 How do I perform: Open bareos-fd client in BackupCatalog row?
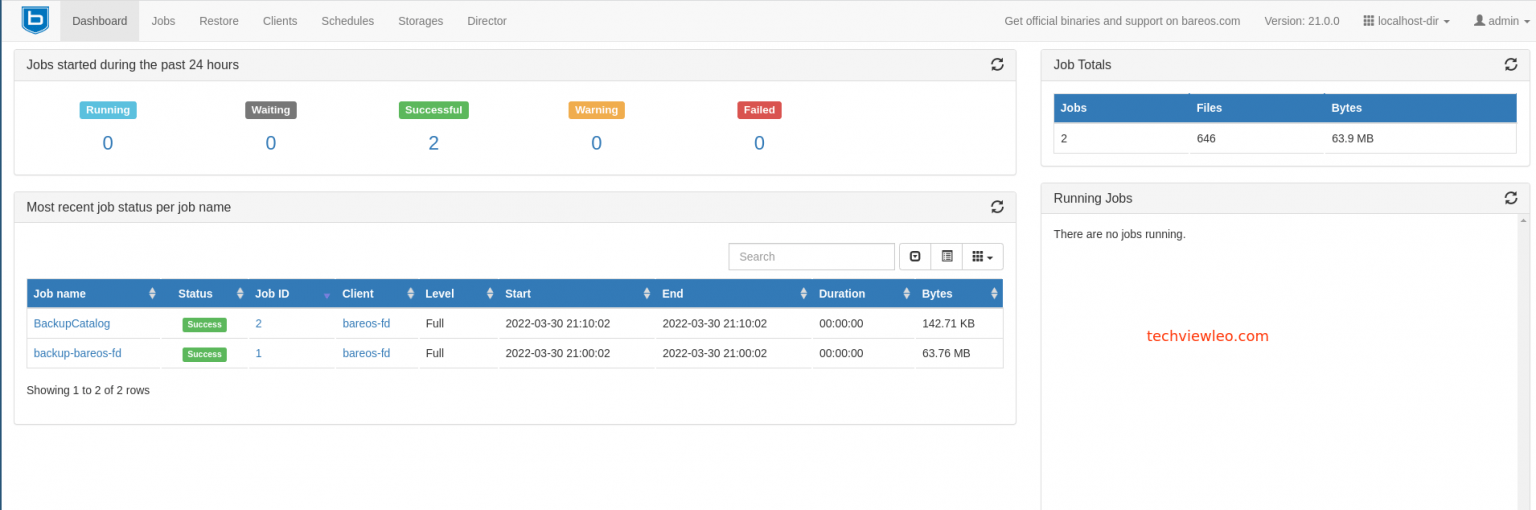pos(366,324)
